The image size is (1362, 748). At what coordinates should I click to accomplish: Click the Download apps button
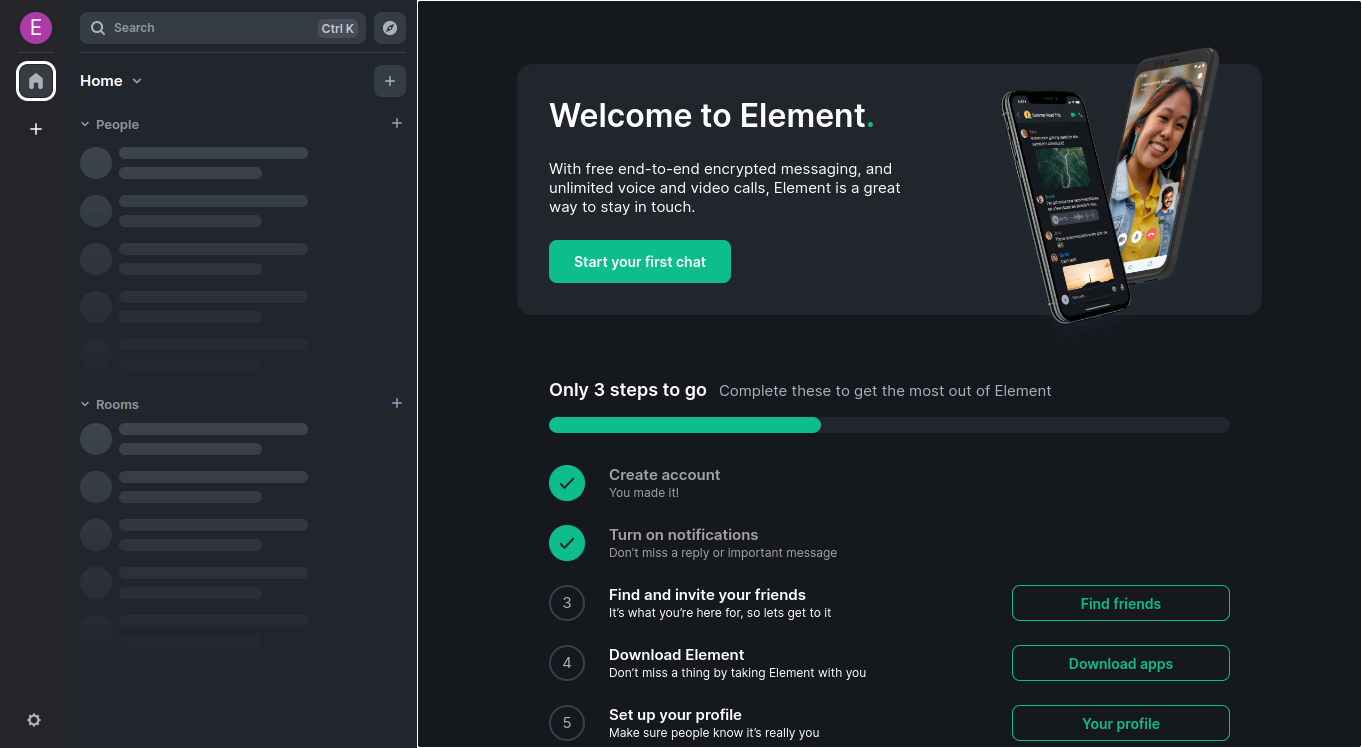1121,663
